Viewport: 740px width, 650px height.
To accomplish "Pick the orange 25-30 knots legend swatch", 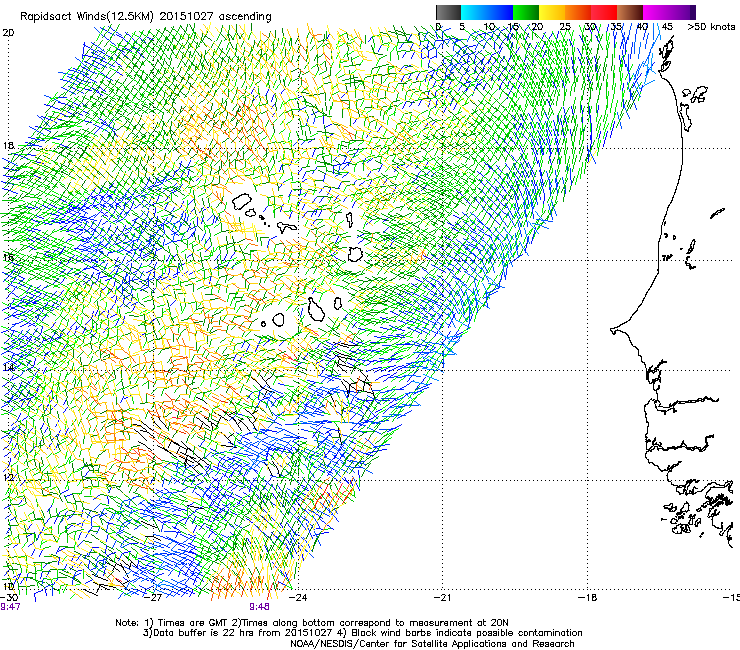I will coord(578,12).
